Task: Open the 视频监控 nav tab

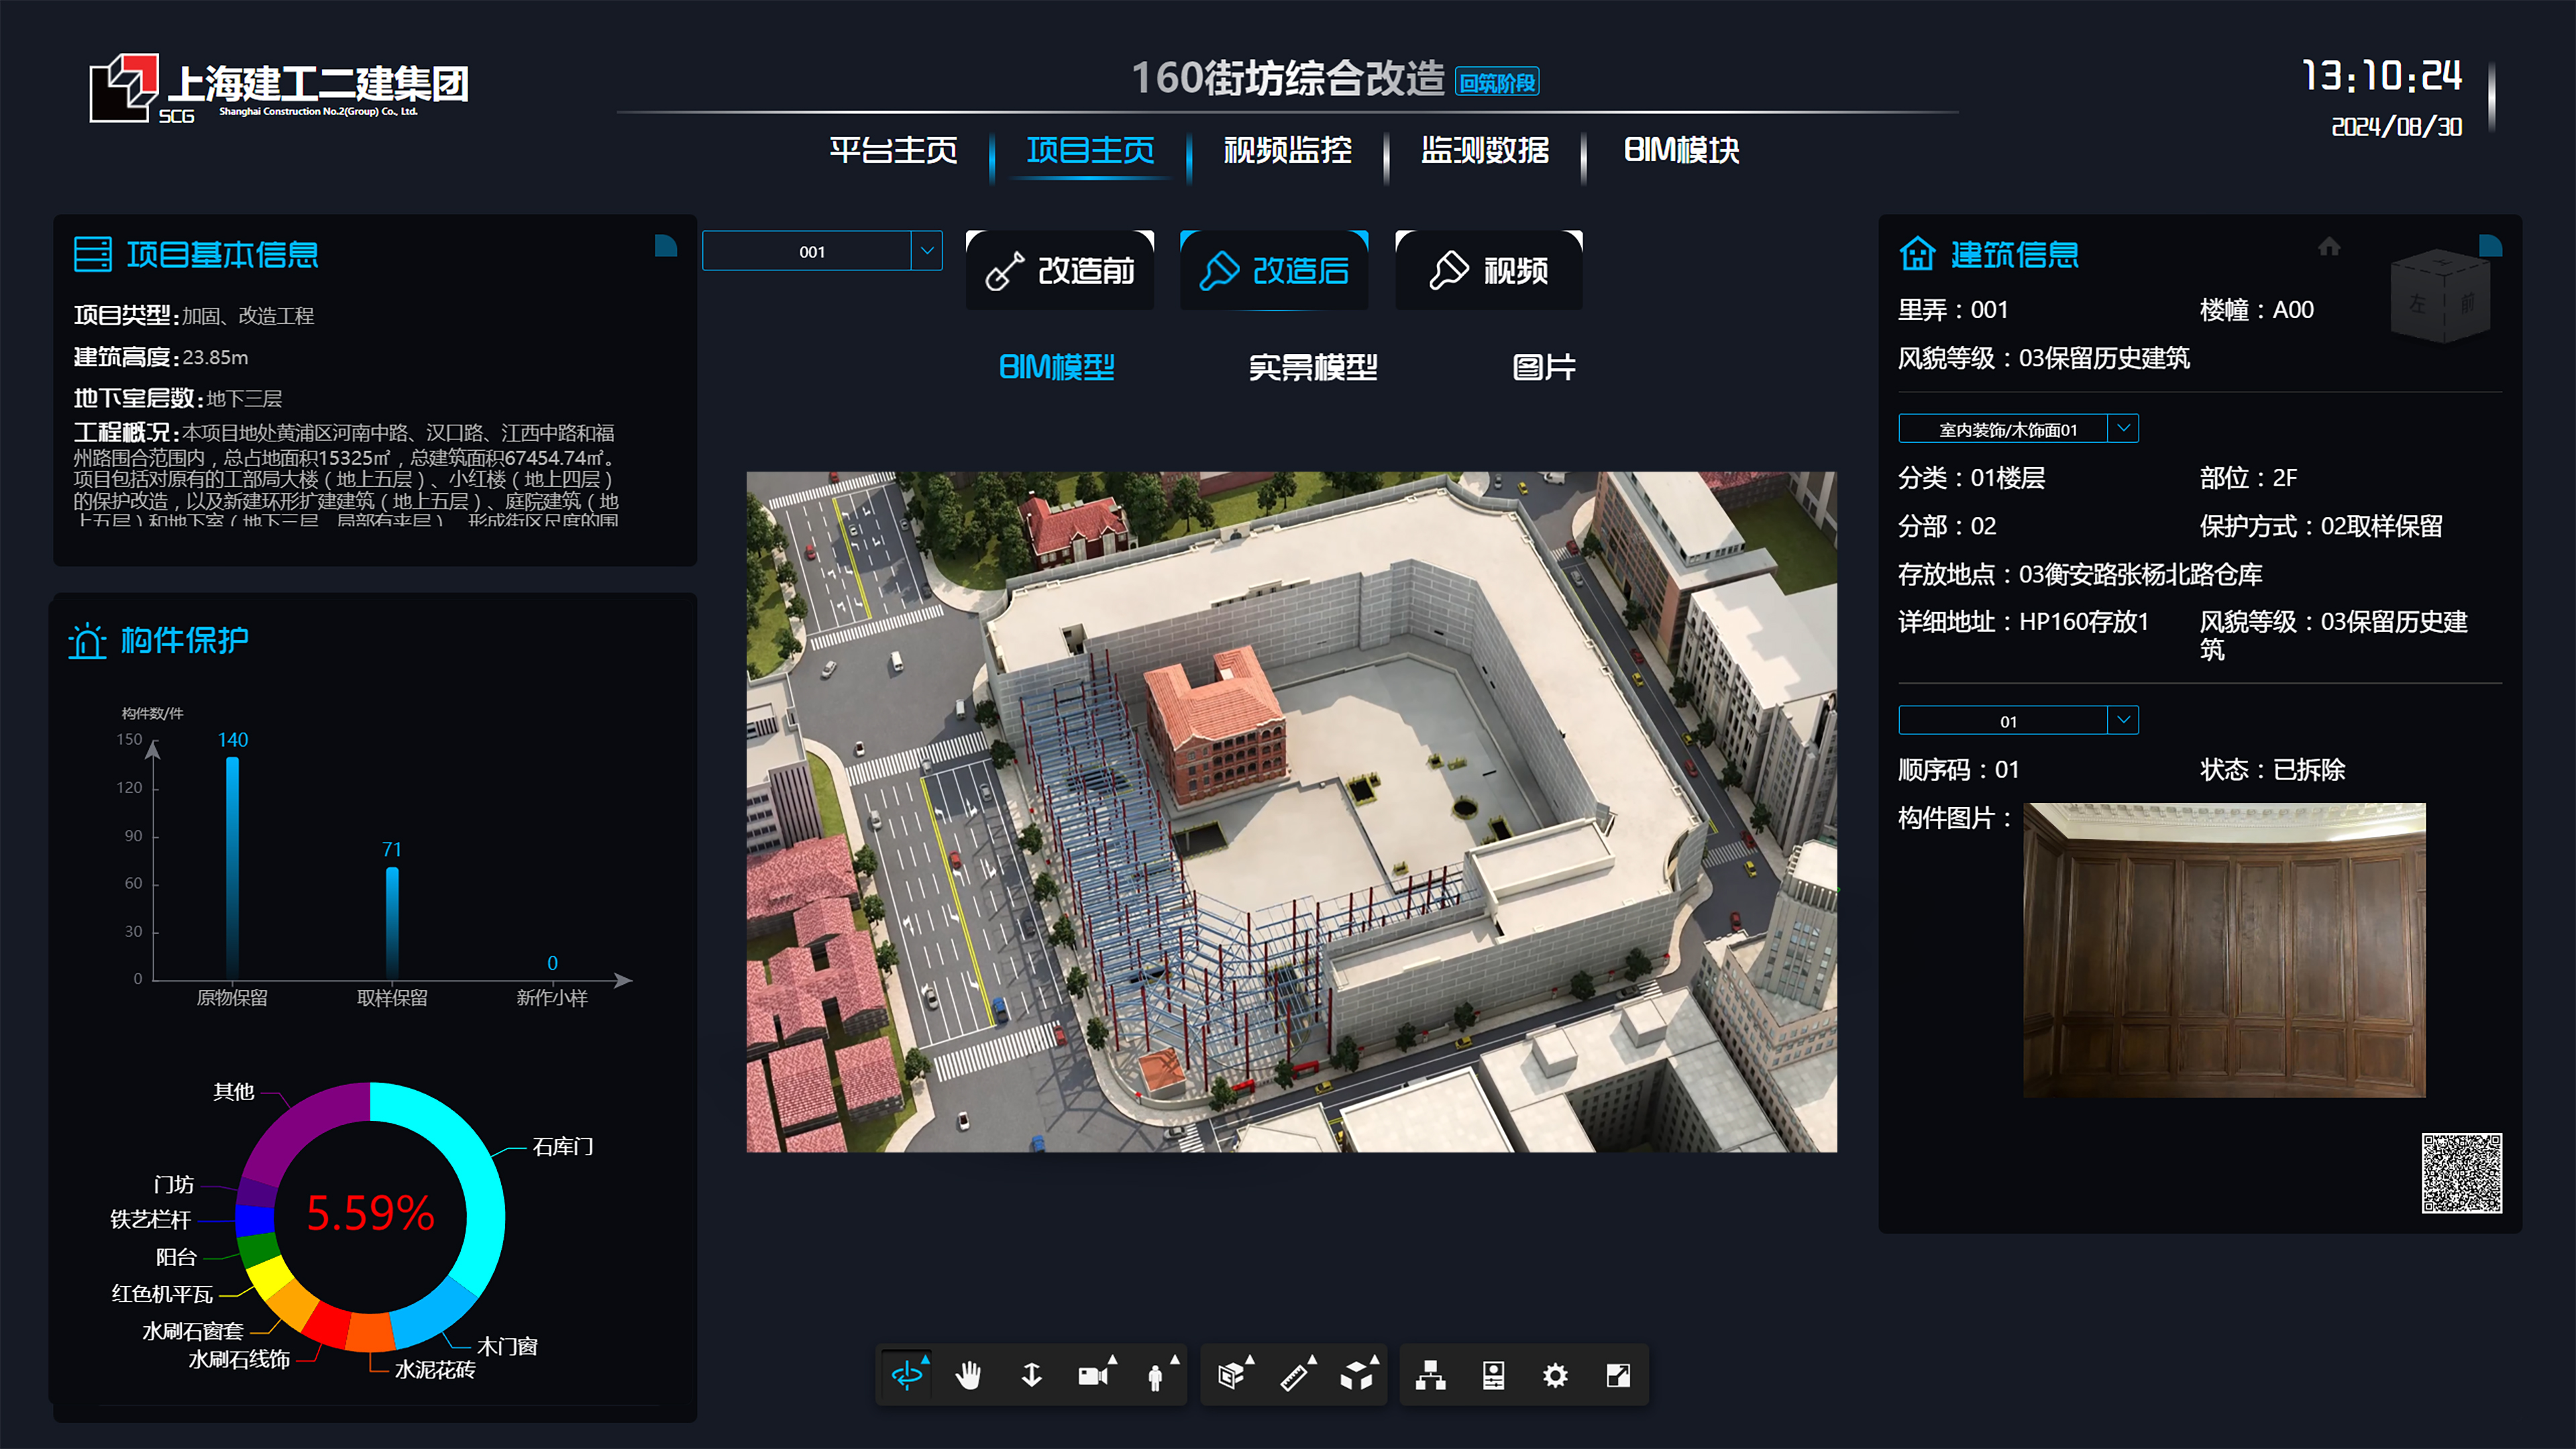Action: (1287, 150)
